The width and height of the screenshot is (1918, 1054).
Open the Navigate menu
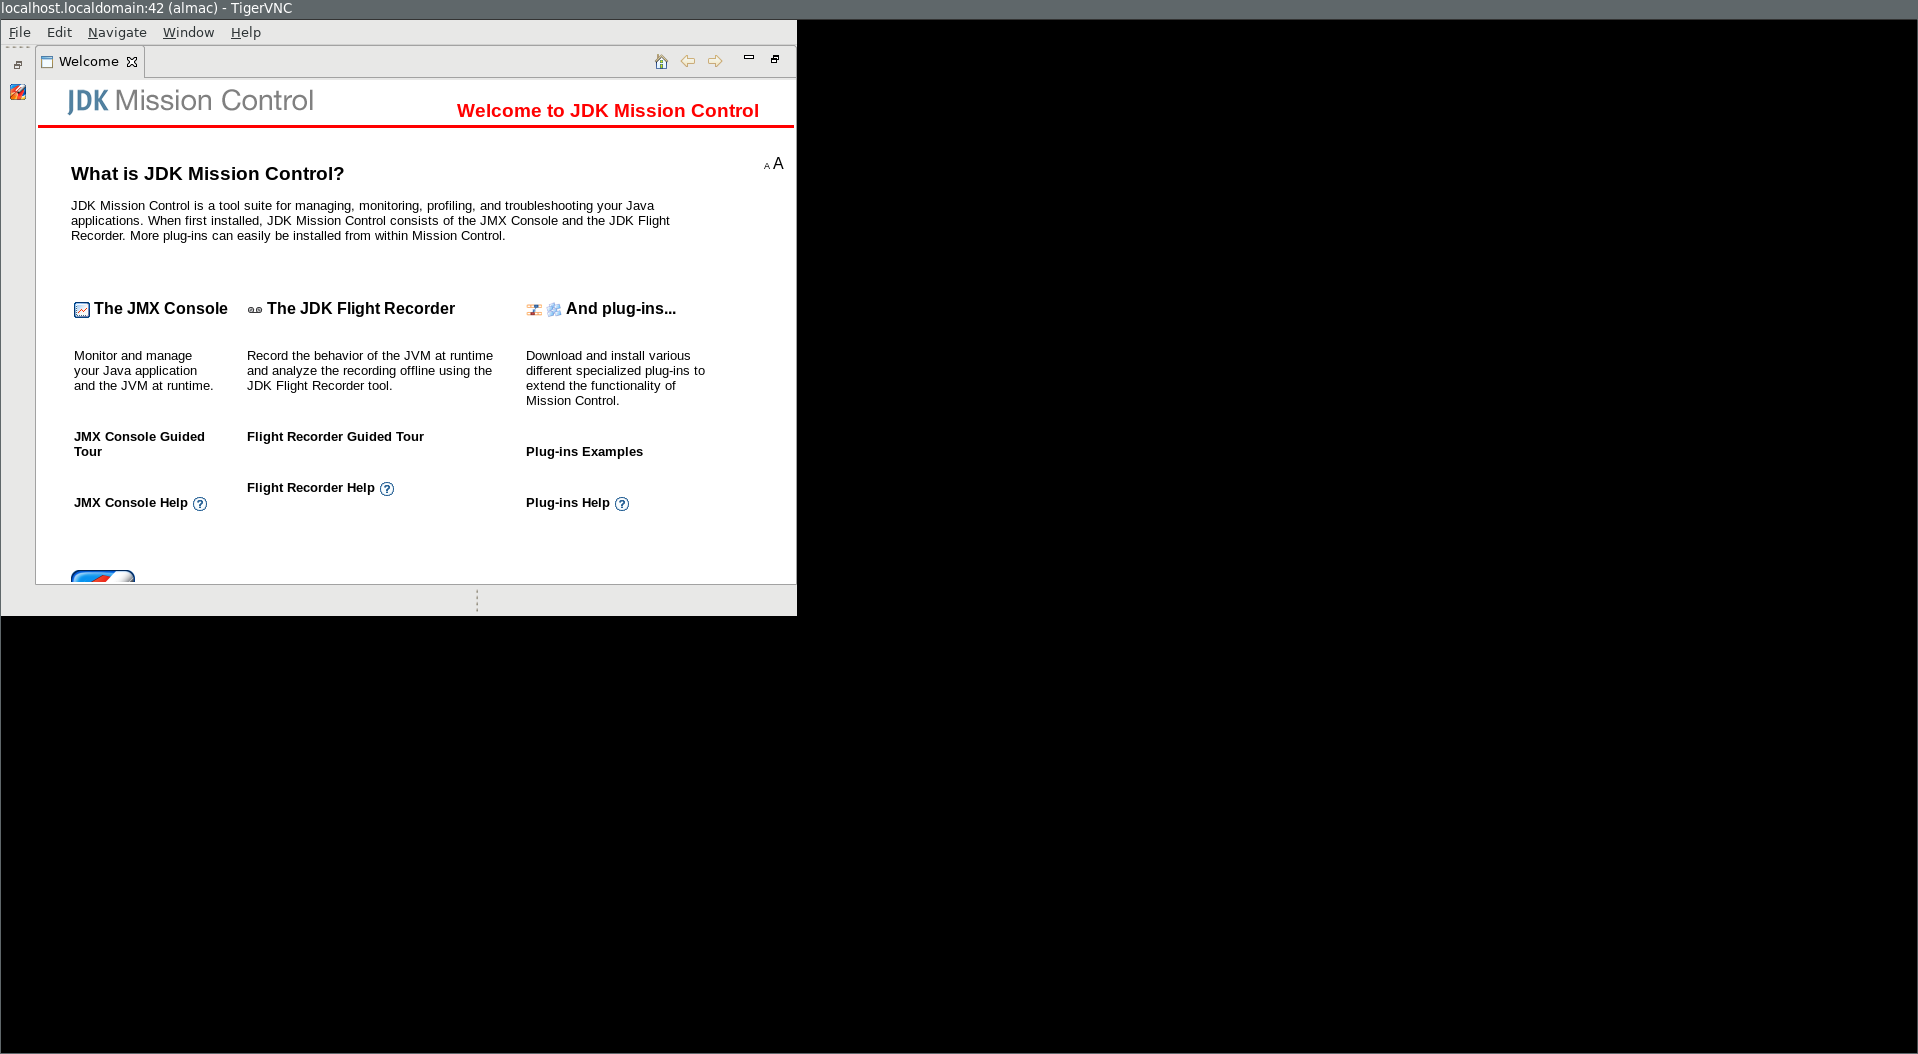pos(117,33)
